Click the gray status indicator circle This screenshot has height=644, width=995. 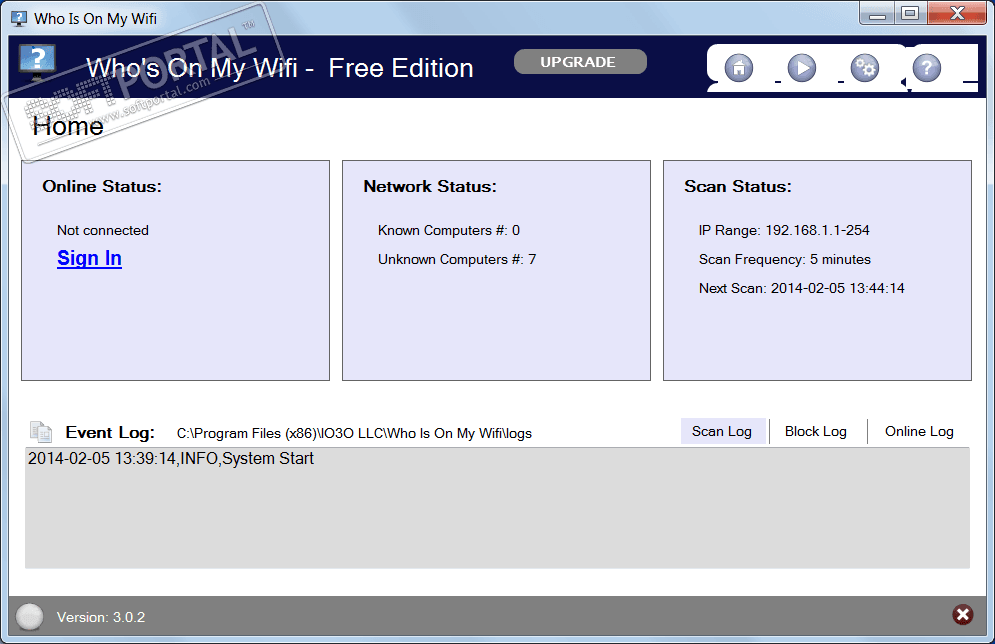coord(29,617)
